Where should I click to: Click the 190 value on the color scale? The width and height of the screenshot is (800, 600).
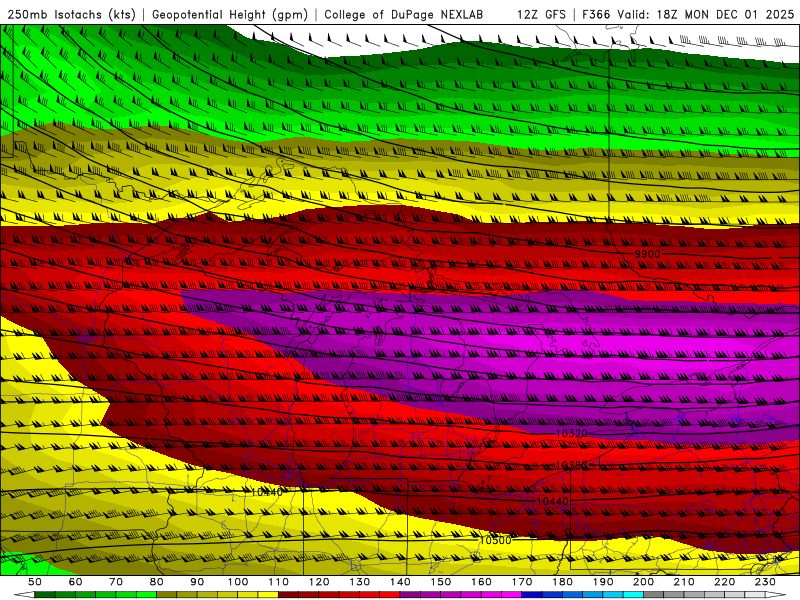pyautogui.click(x=603, y=582)
